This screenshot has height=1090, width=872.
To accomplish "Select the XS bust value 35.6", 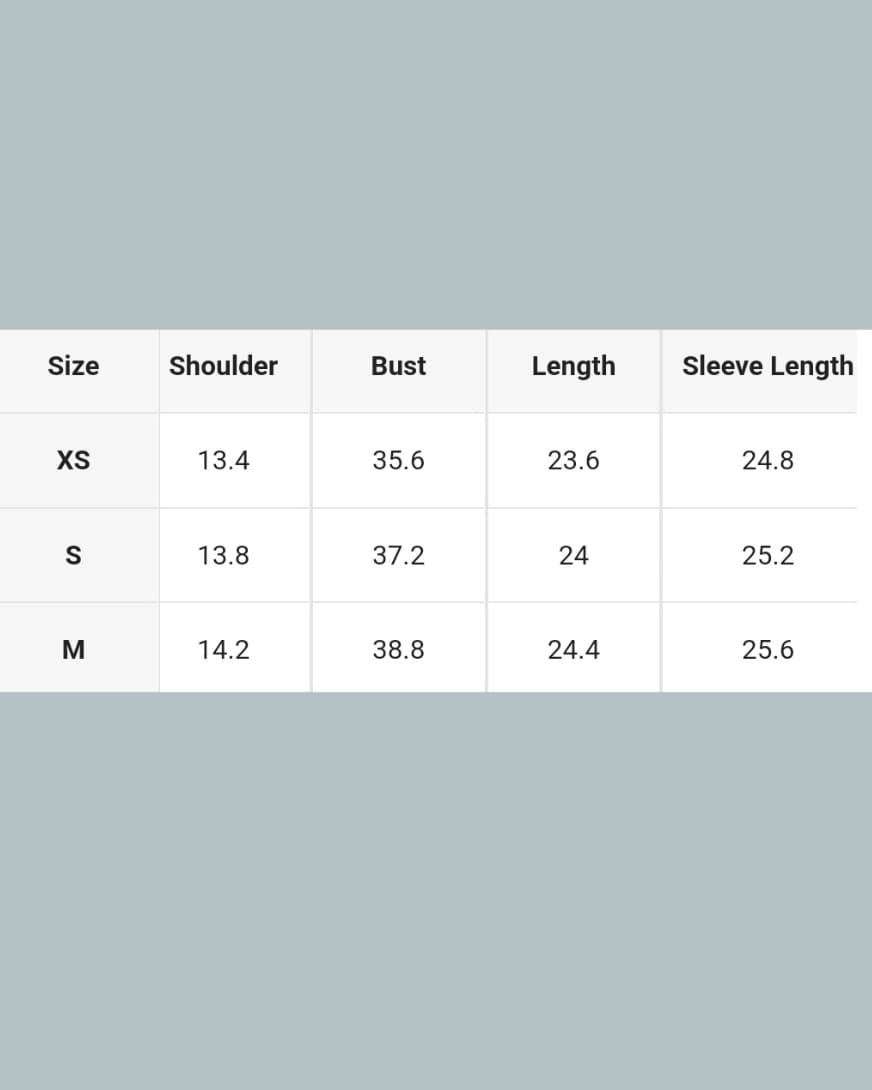I will 398,460.
